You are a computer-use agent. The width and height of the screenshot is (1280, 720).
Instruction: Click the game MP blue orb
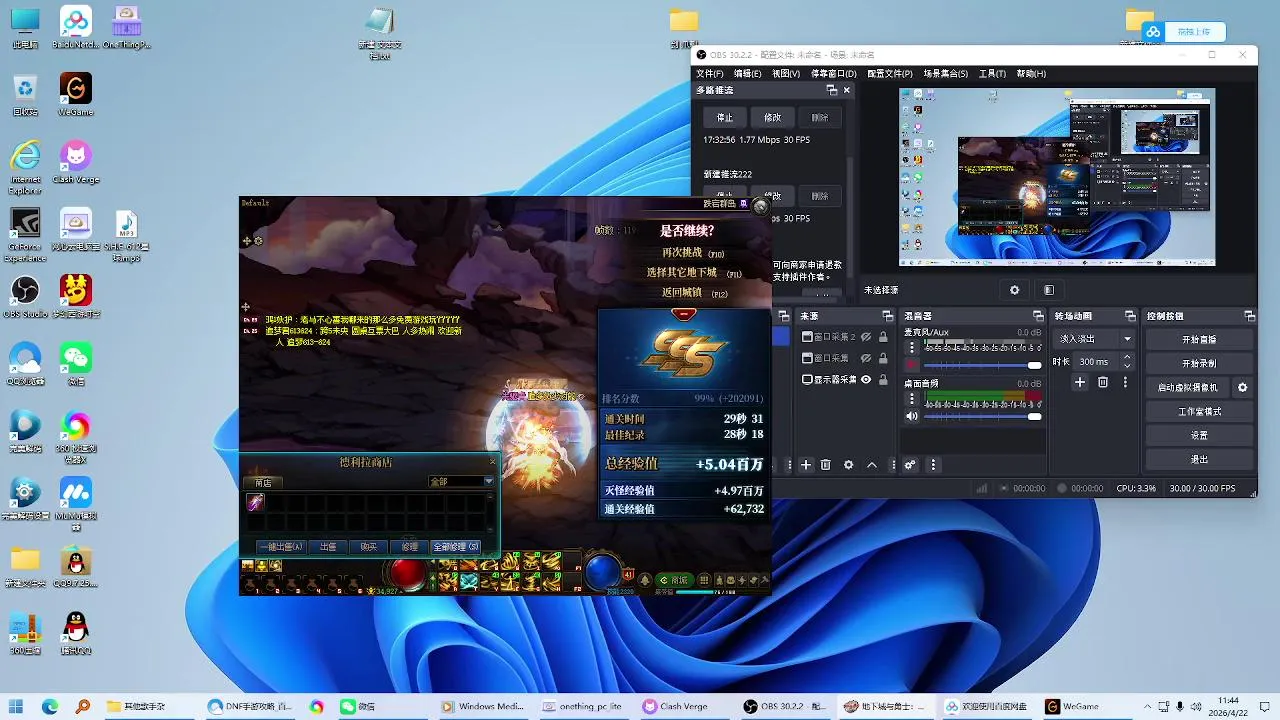(603, 572)
